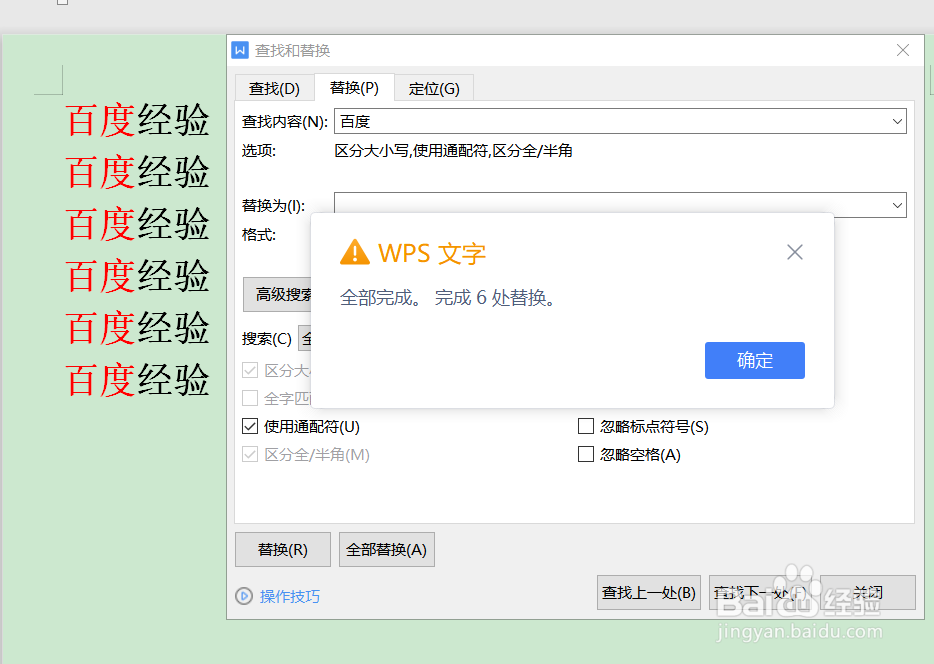934x664 pixels.
Task: Click the 查找下一处(F) button
Action: (760, 593)
